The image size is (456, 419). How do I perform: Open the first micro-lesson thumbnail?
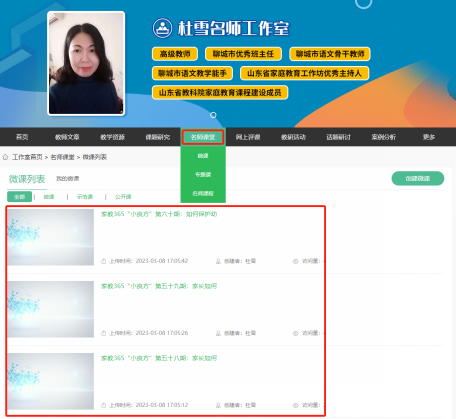51,237
